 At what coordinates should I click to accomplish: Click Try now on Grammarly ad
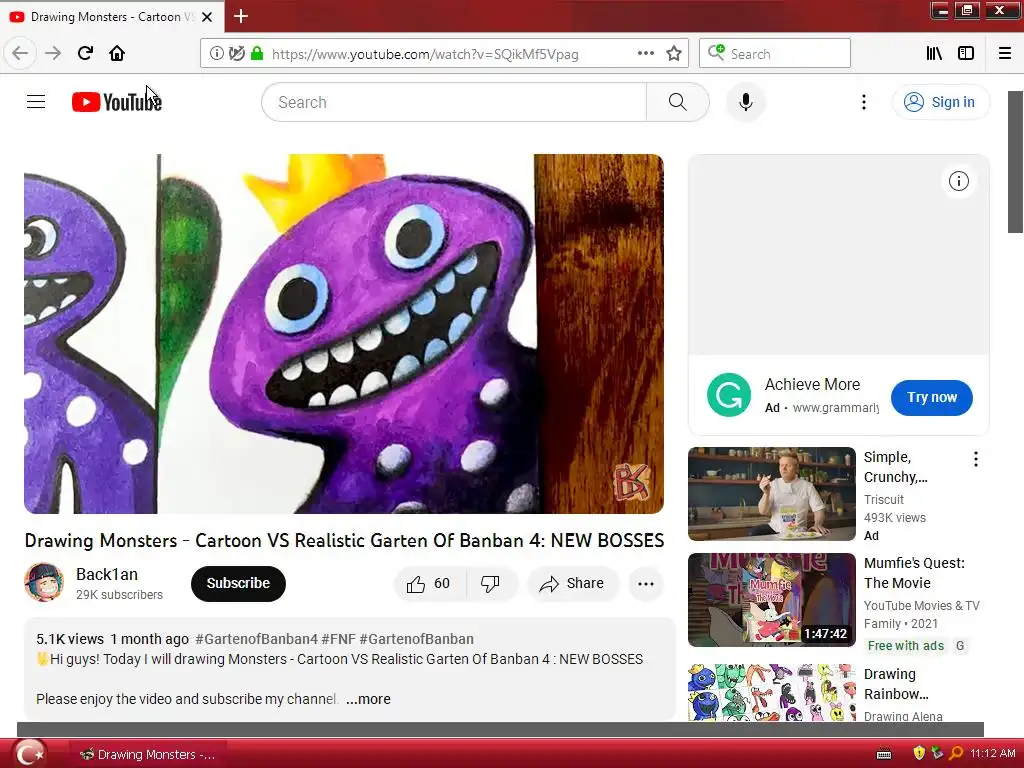coord(932,397)
